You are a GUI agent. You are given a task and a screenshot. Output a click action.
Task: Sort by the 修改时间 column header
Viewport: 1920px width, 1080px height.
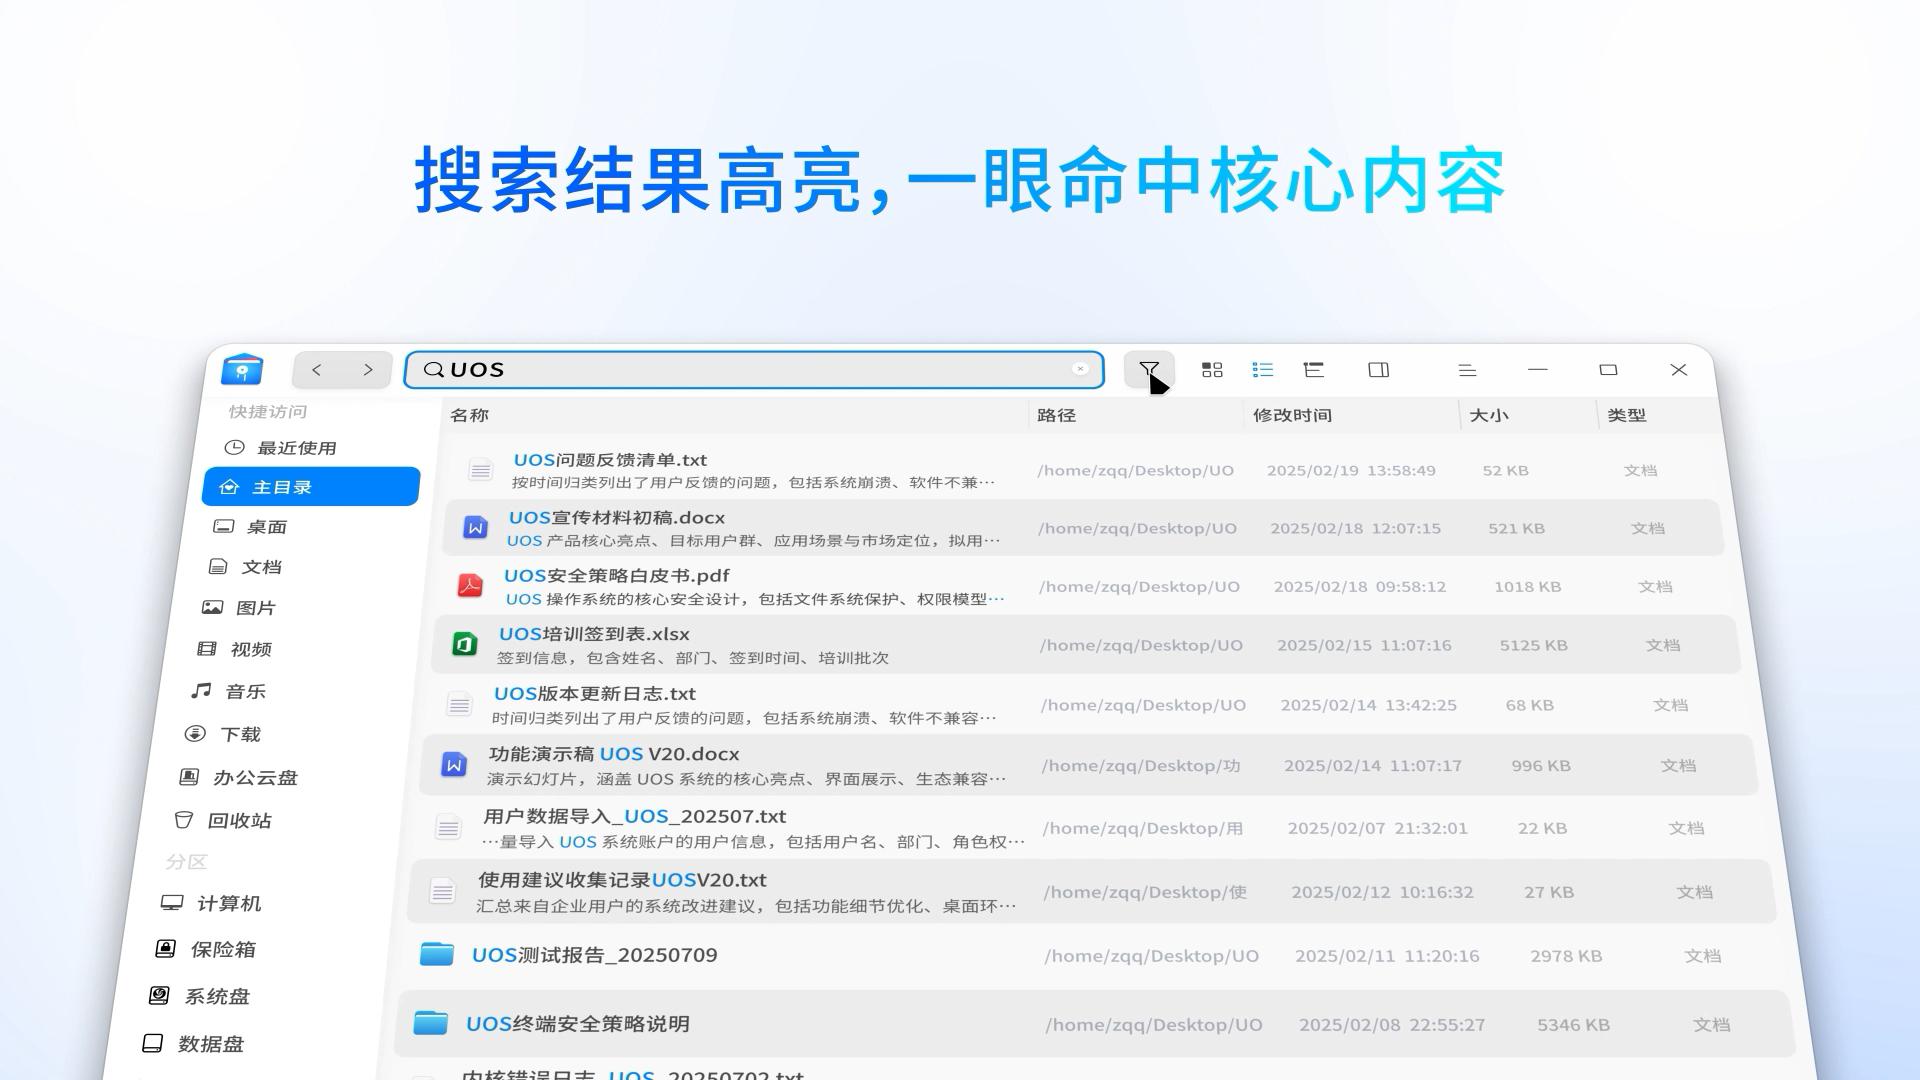point(1292,415)
